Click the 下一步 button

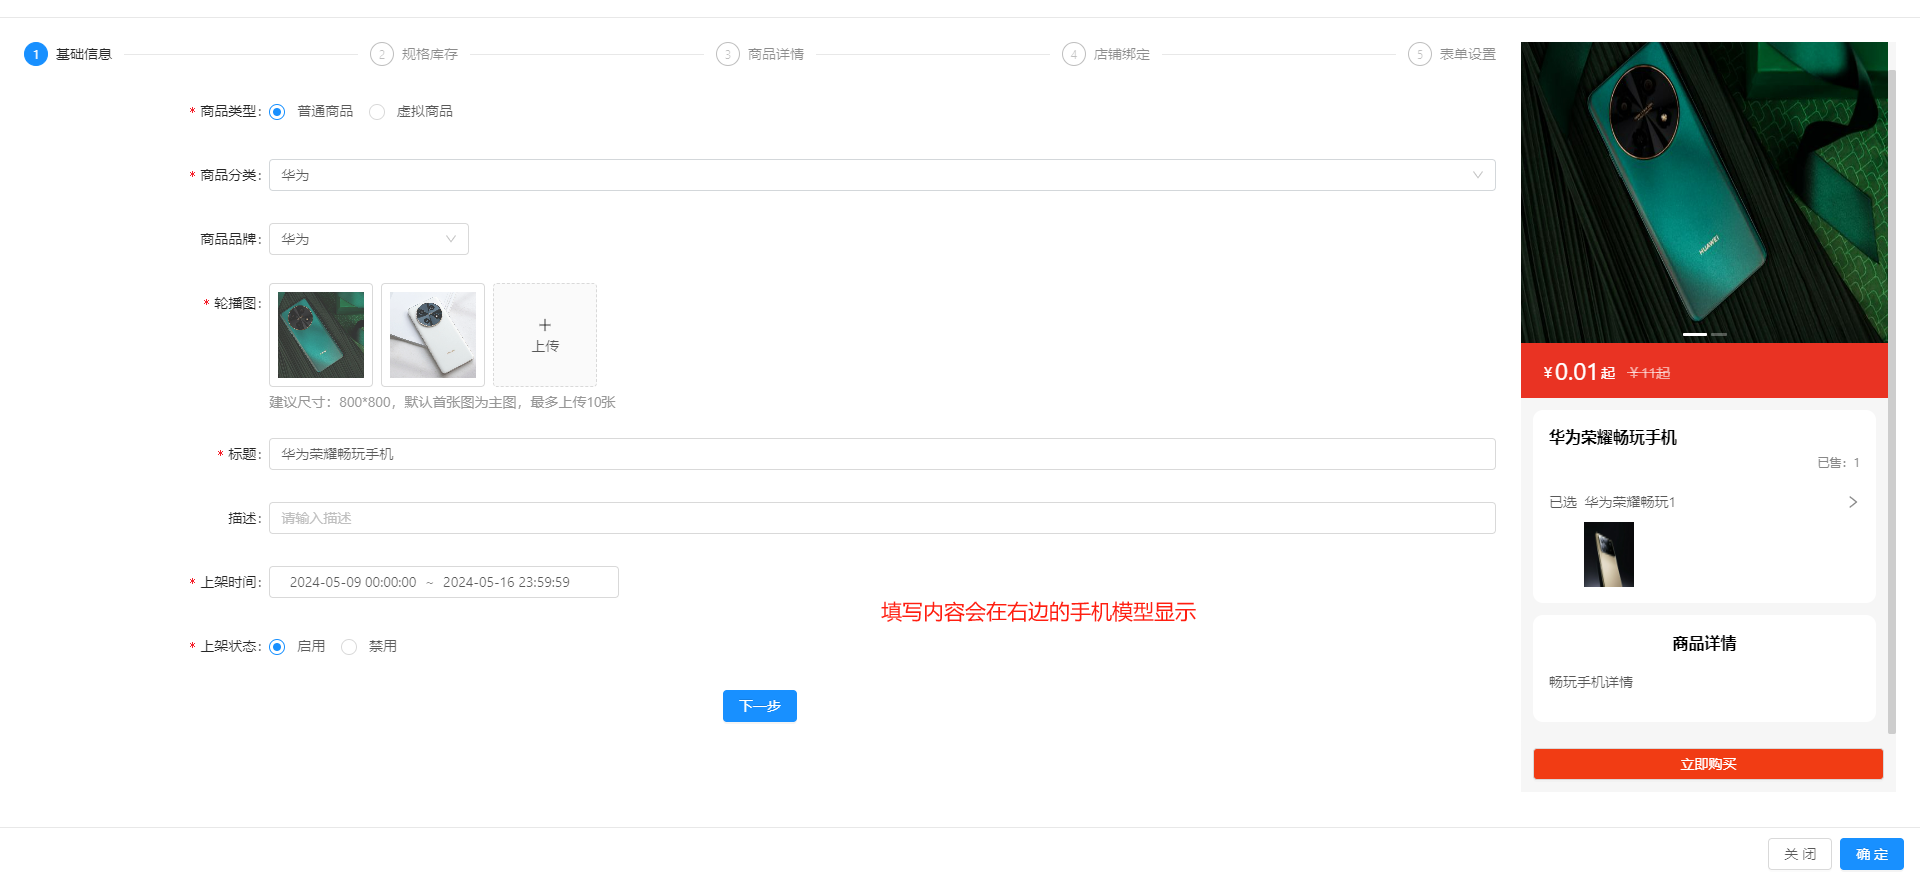pos(760,706)
